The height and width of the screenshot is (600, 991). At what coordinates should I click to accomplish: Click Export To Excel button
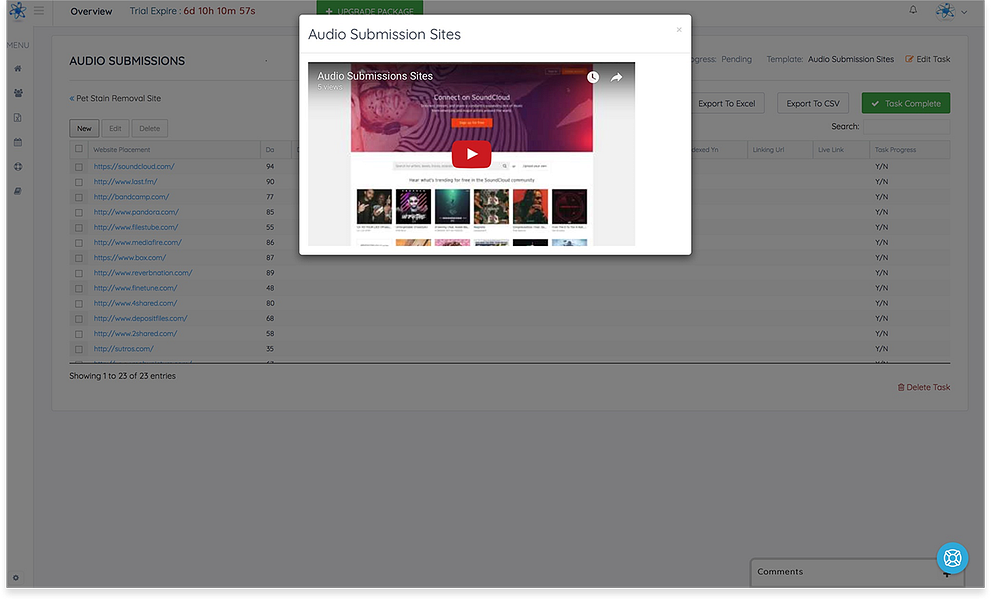(x=726, y=103)
